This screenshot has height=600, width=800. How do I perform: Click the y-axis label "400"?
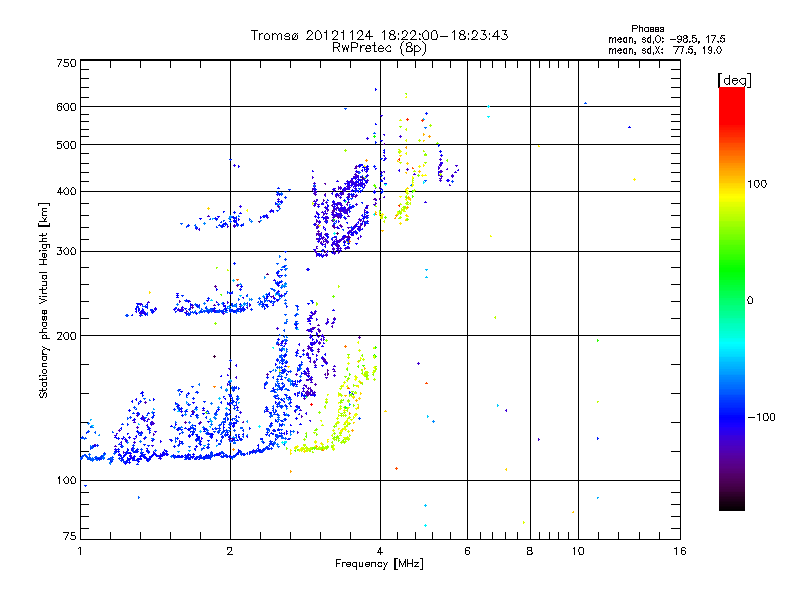pos(66,192)
